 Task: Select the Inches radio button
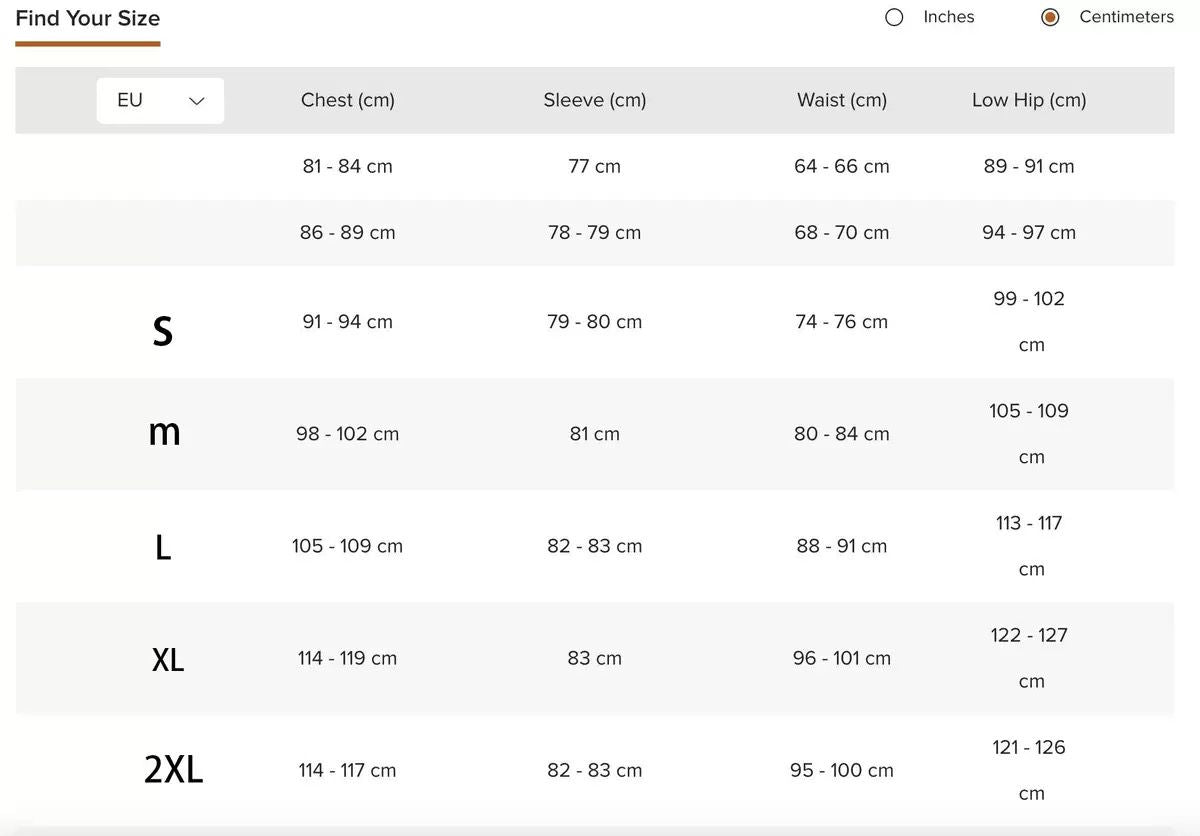(x=894, y=17)
